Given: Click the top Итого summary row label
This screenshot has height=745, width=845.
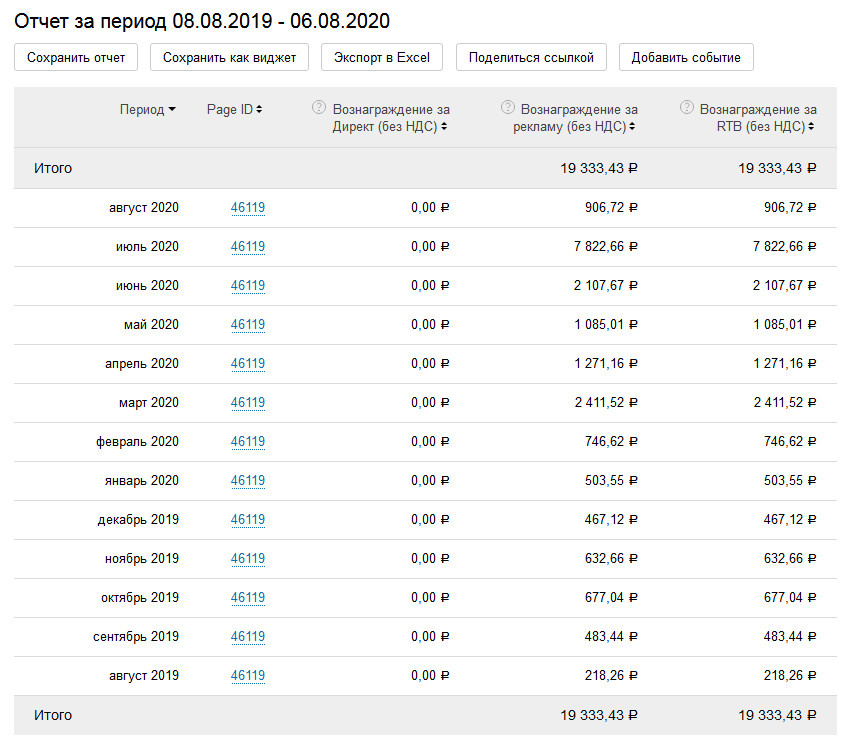Looking at the screenshot, I should [53, 169].
